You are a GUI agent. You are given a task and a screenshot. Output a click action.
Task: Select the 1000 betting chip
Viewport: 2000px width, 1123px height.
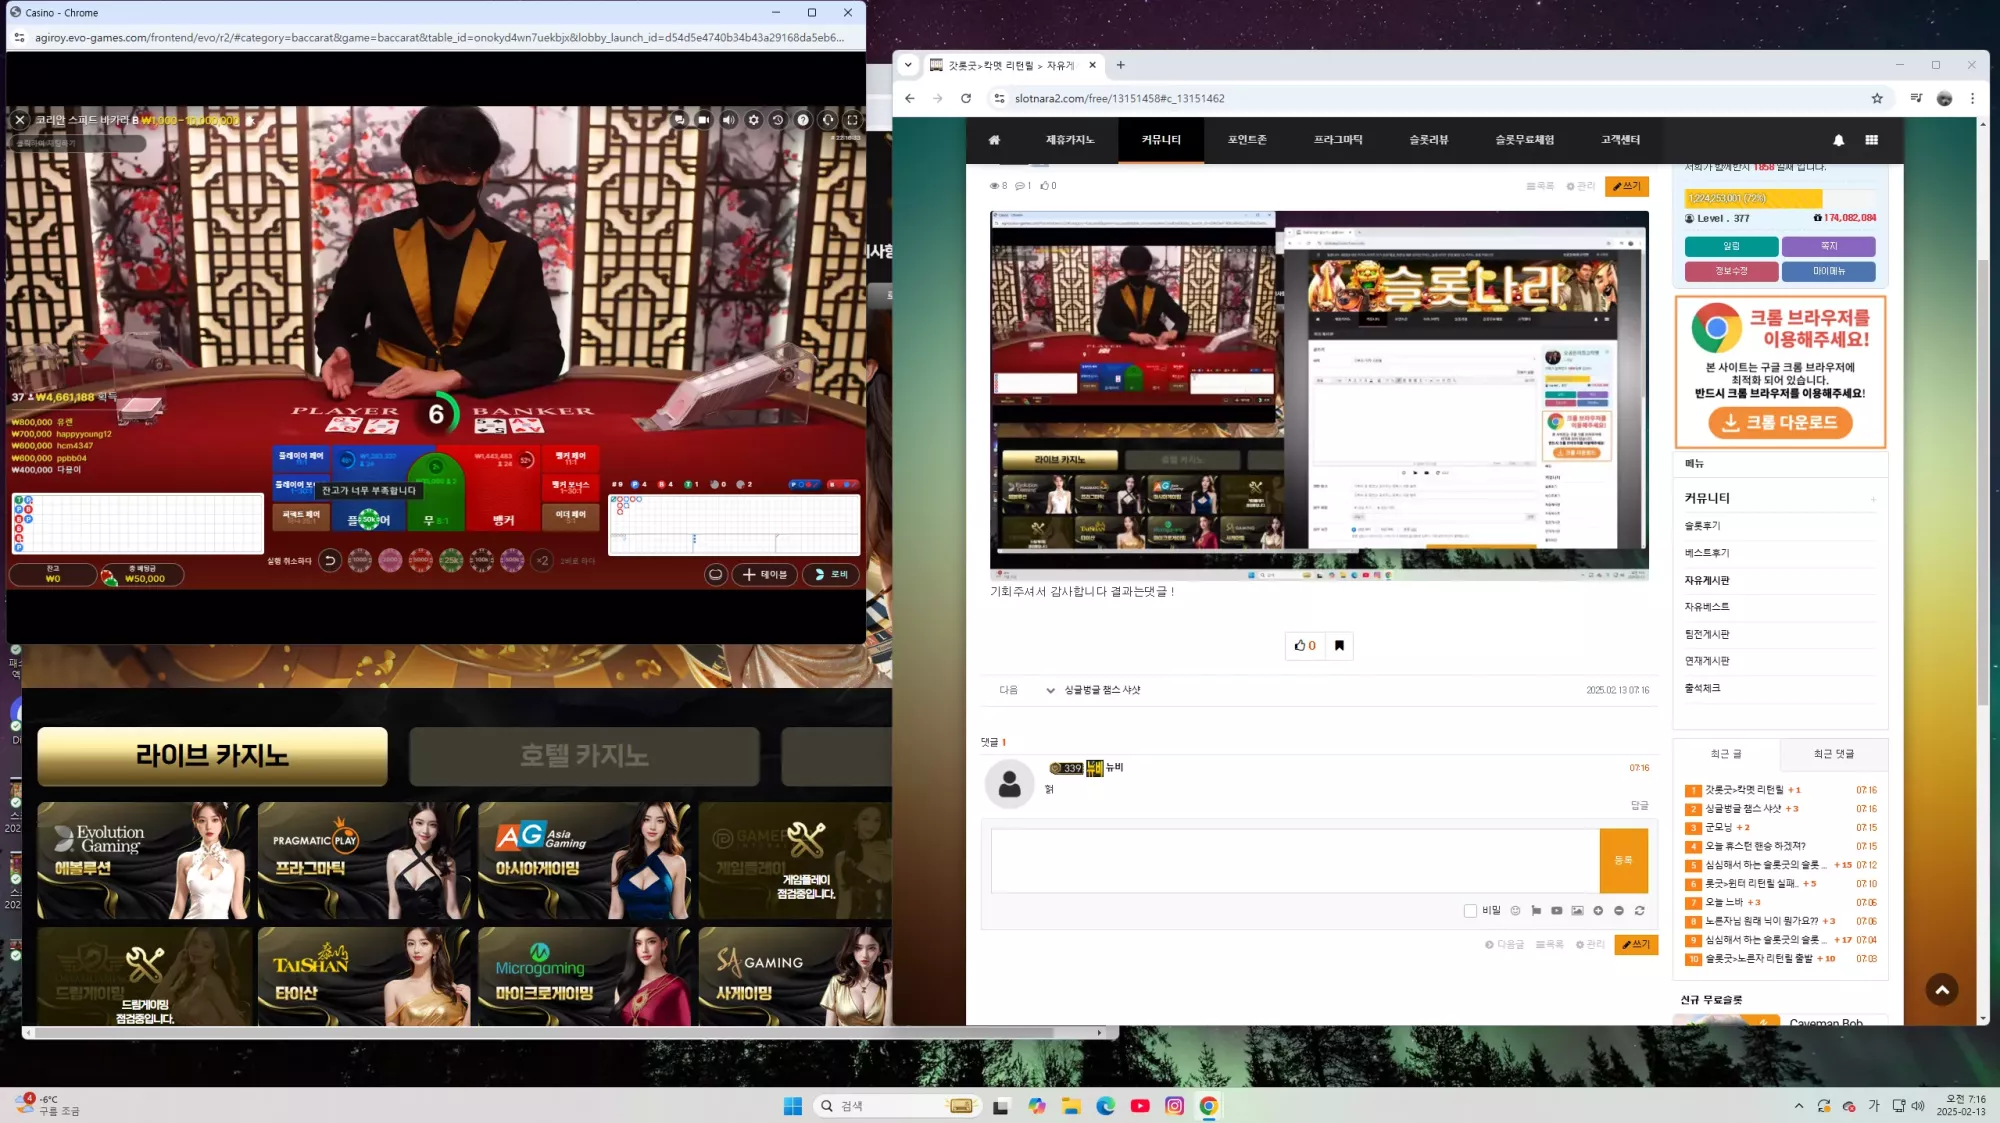tap(360, 561)
